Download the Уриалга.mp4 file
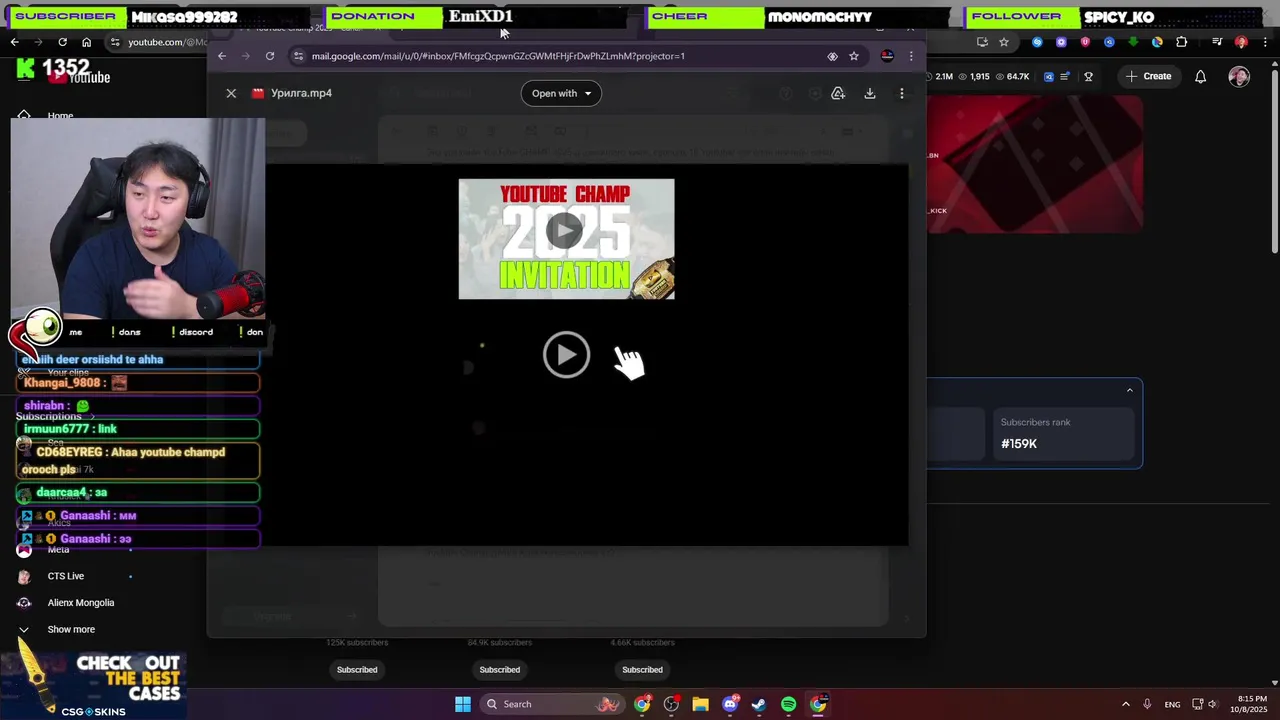Screen dimensions: 1280x720 (870, 93)
